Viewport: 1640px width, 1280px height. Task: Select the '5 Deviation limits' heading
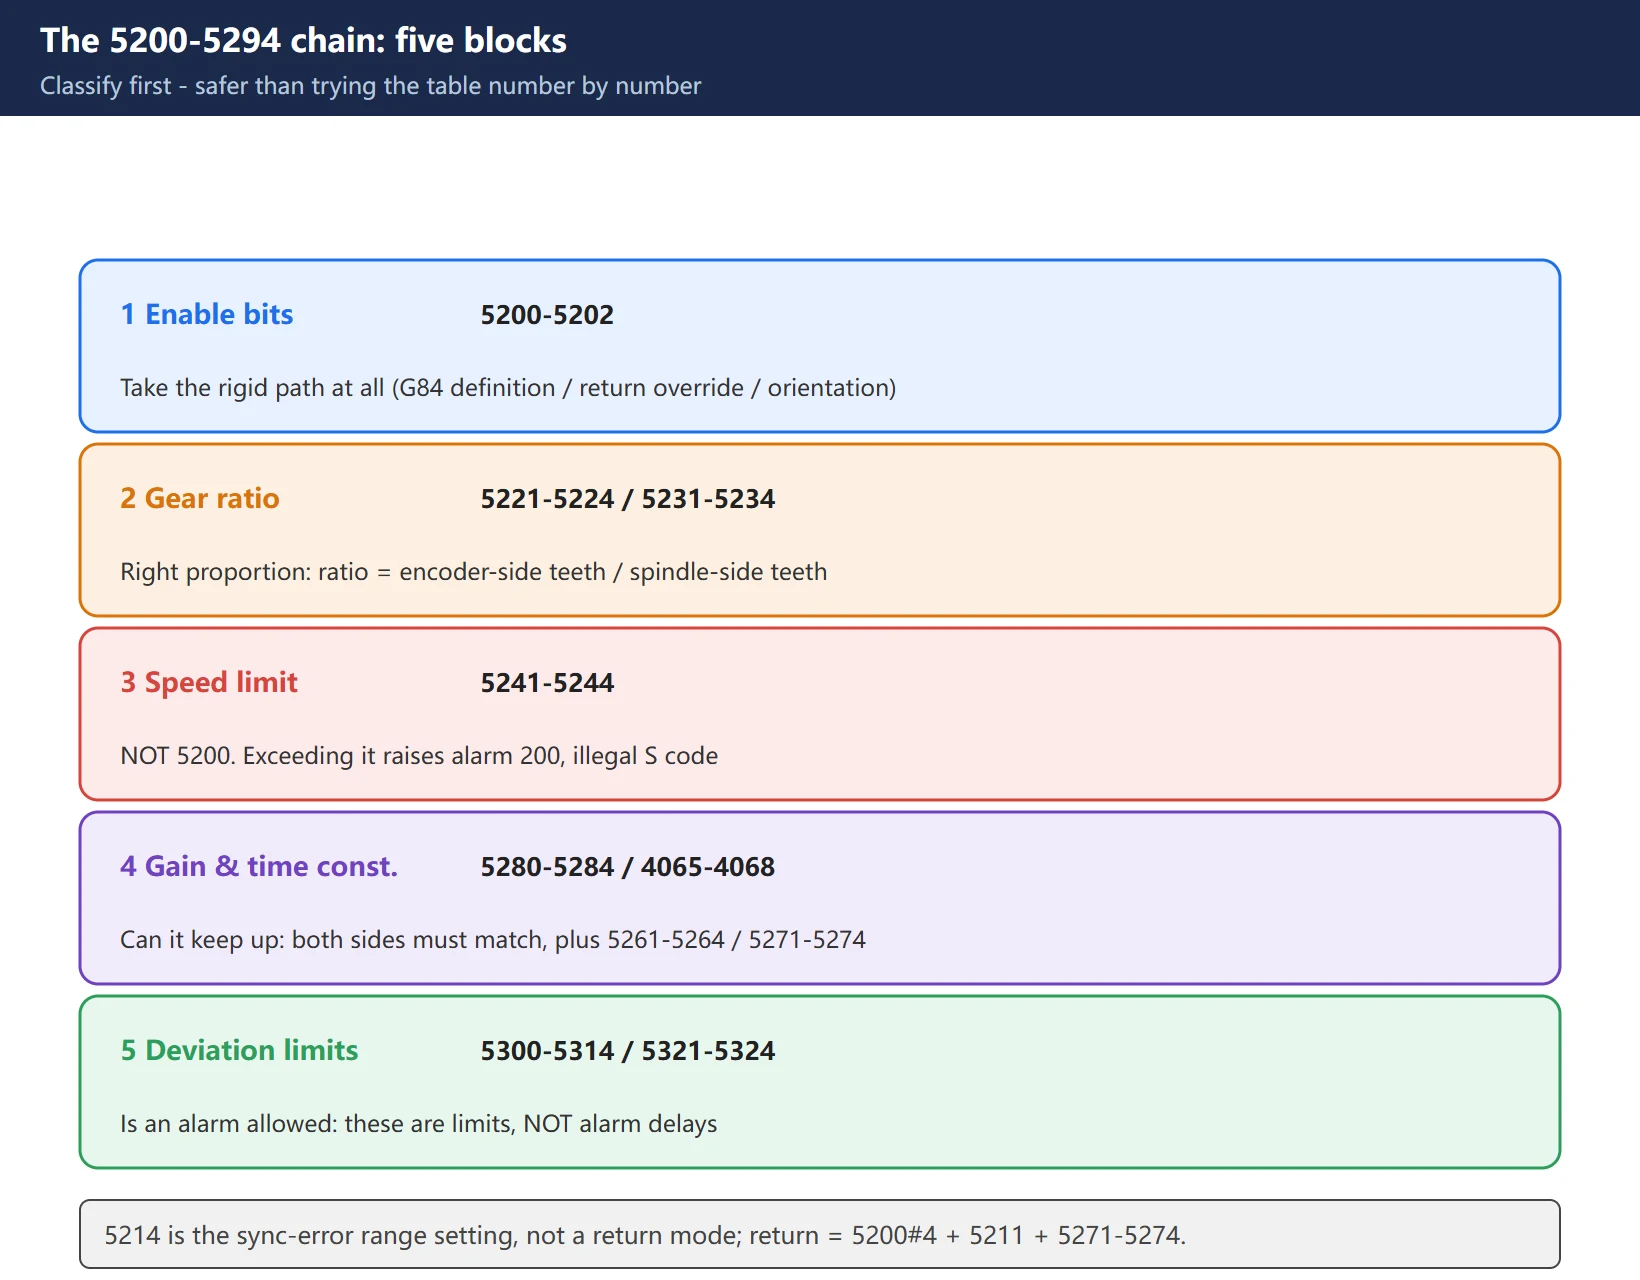tap(239, 1050)
